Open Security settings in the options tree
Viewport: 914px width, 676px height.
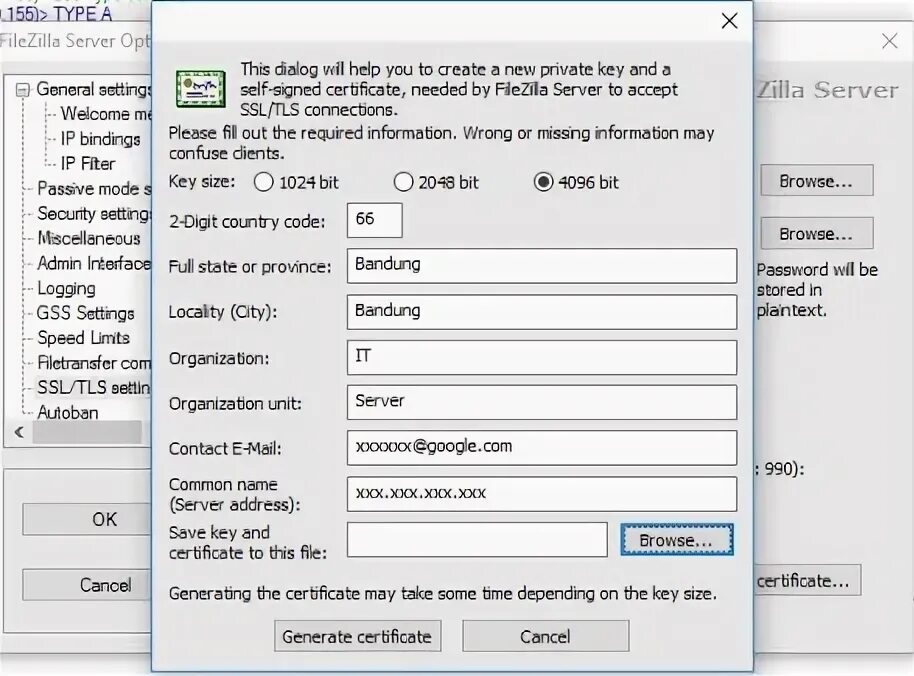click(x=94, y=214)
